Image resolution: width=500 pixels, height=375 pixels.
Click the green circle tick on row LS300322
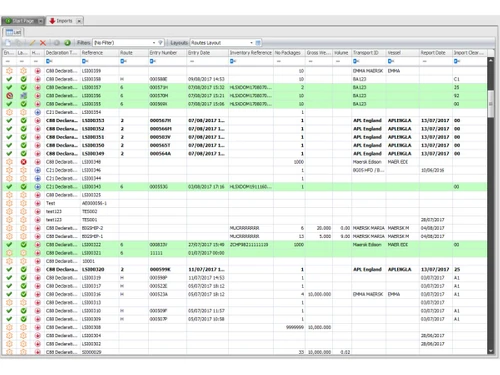pos(23,245)
